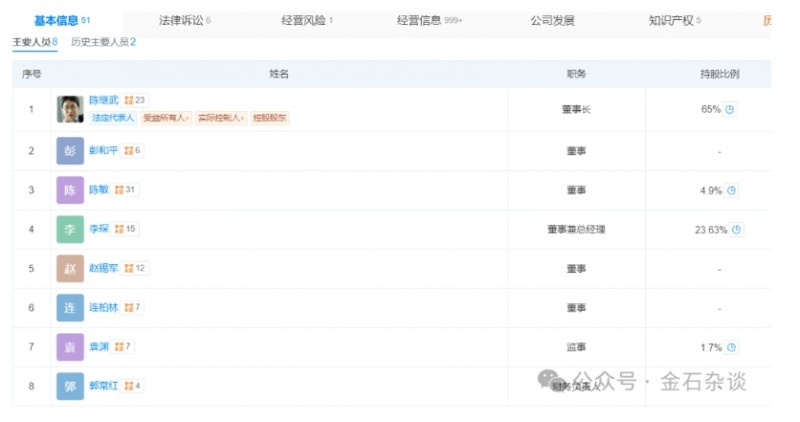Image resolution: width=800 pixels, height=422 pixels.
Task: Click the chart icon next to 23.63%
Action: 737,230
